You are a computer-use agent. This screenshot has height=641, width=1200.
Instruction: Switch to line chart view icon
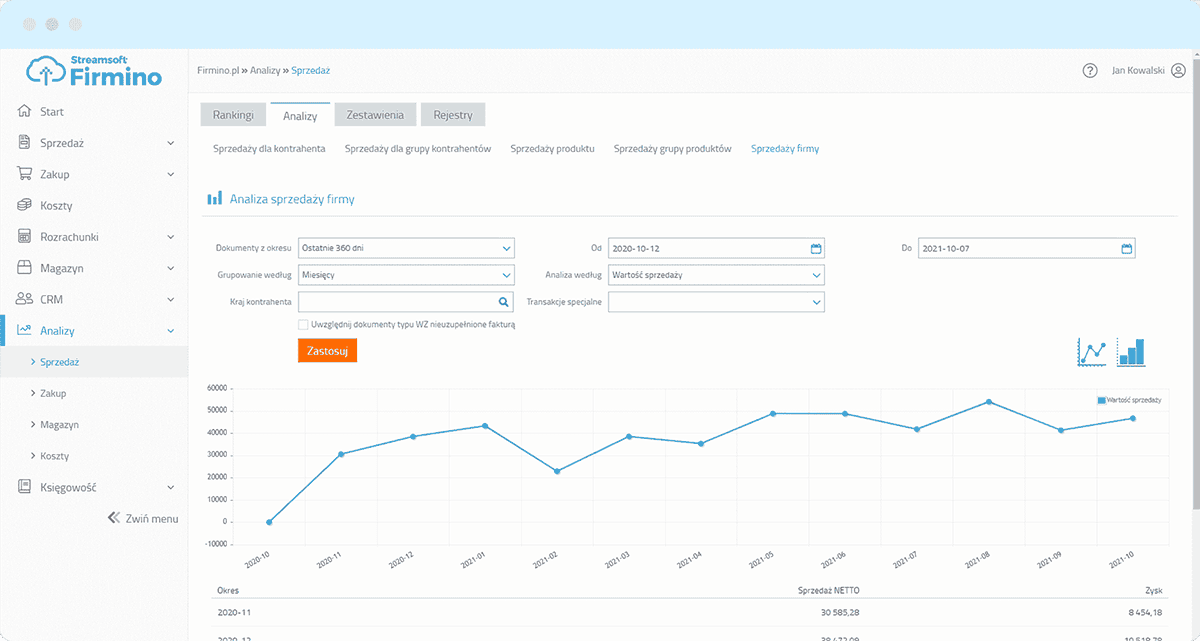[1093, 353]
